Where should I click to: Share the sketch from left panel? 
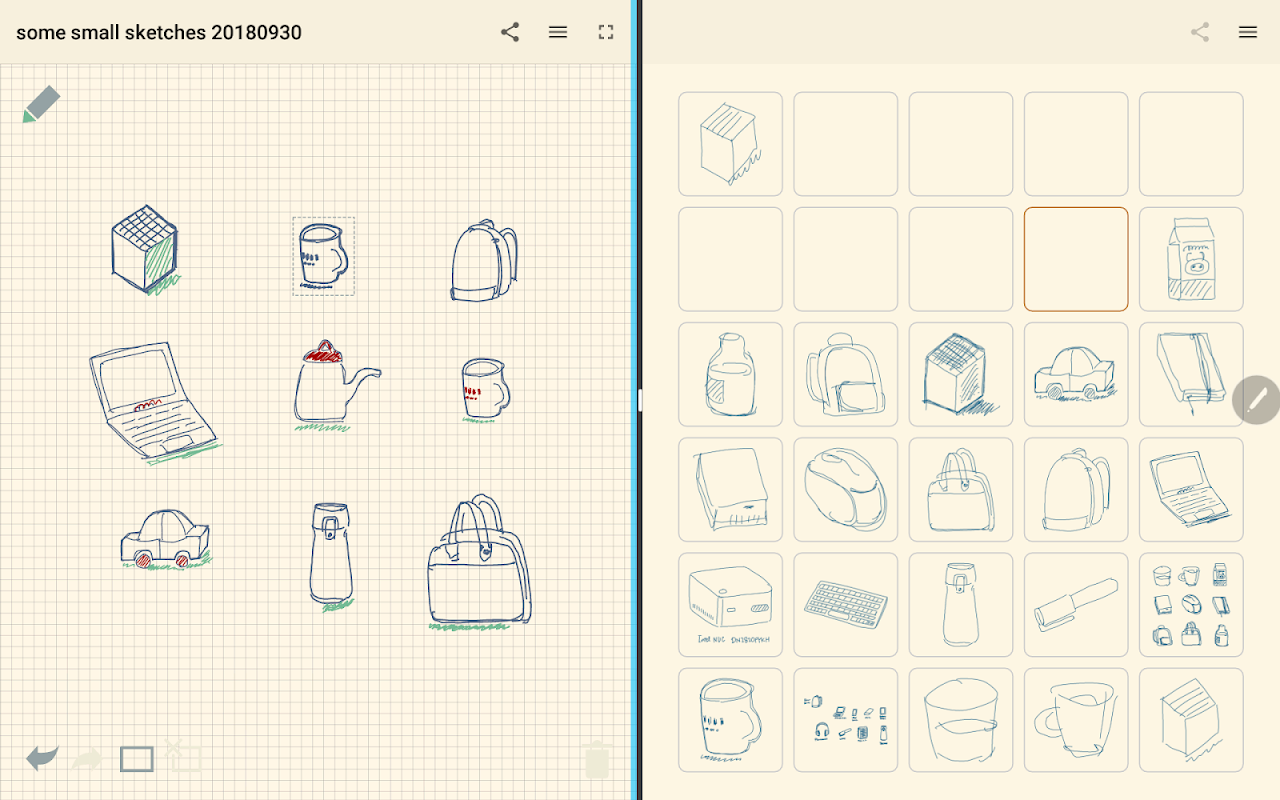click(510, 32)
